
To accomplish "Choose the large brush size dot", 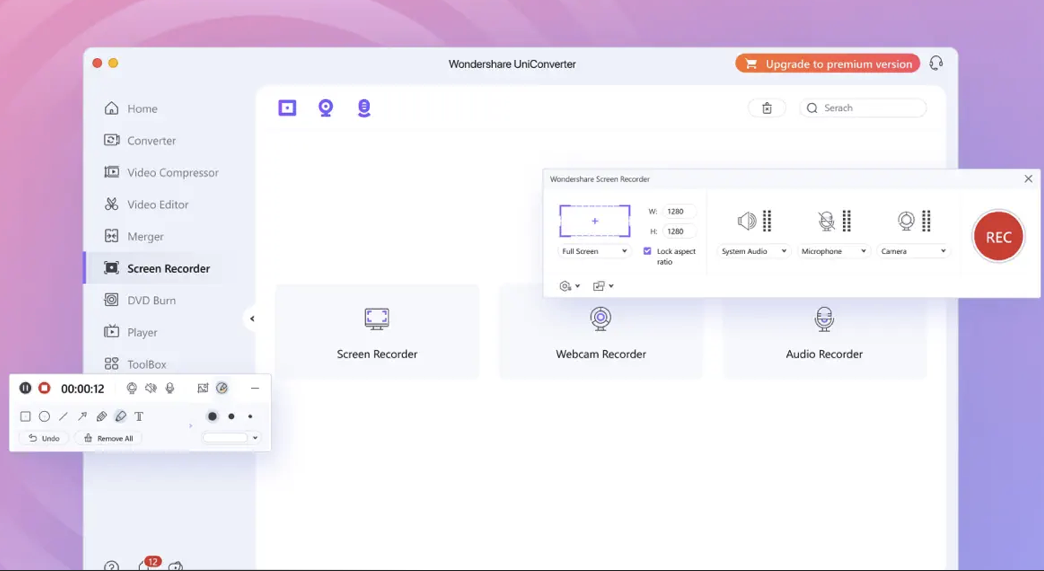I will pyautogui.click(x=212, y=417).
